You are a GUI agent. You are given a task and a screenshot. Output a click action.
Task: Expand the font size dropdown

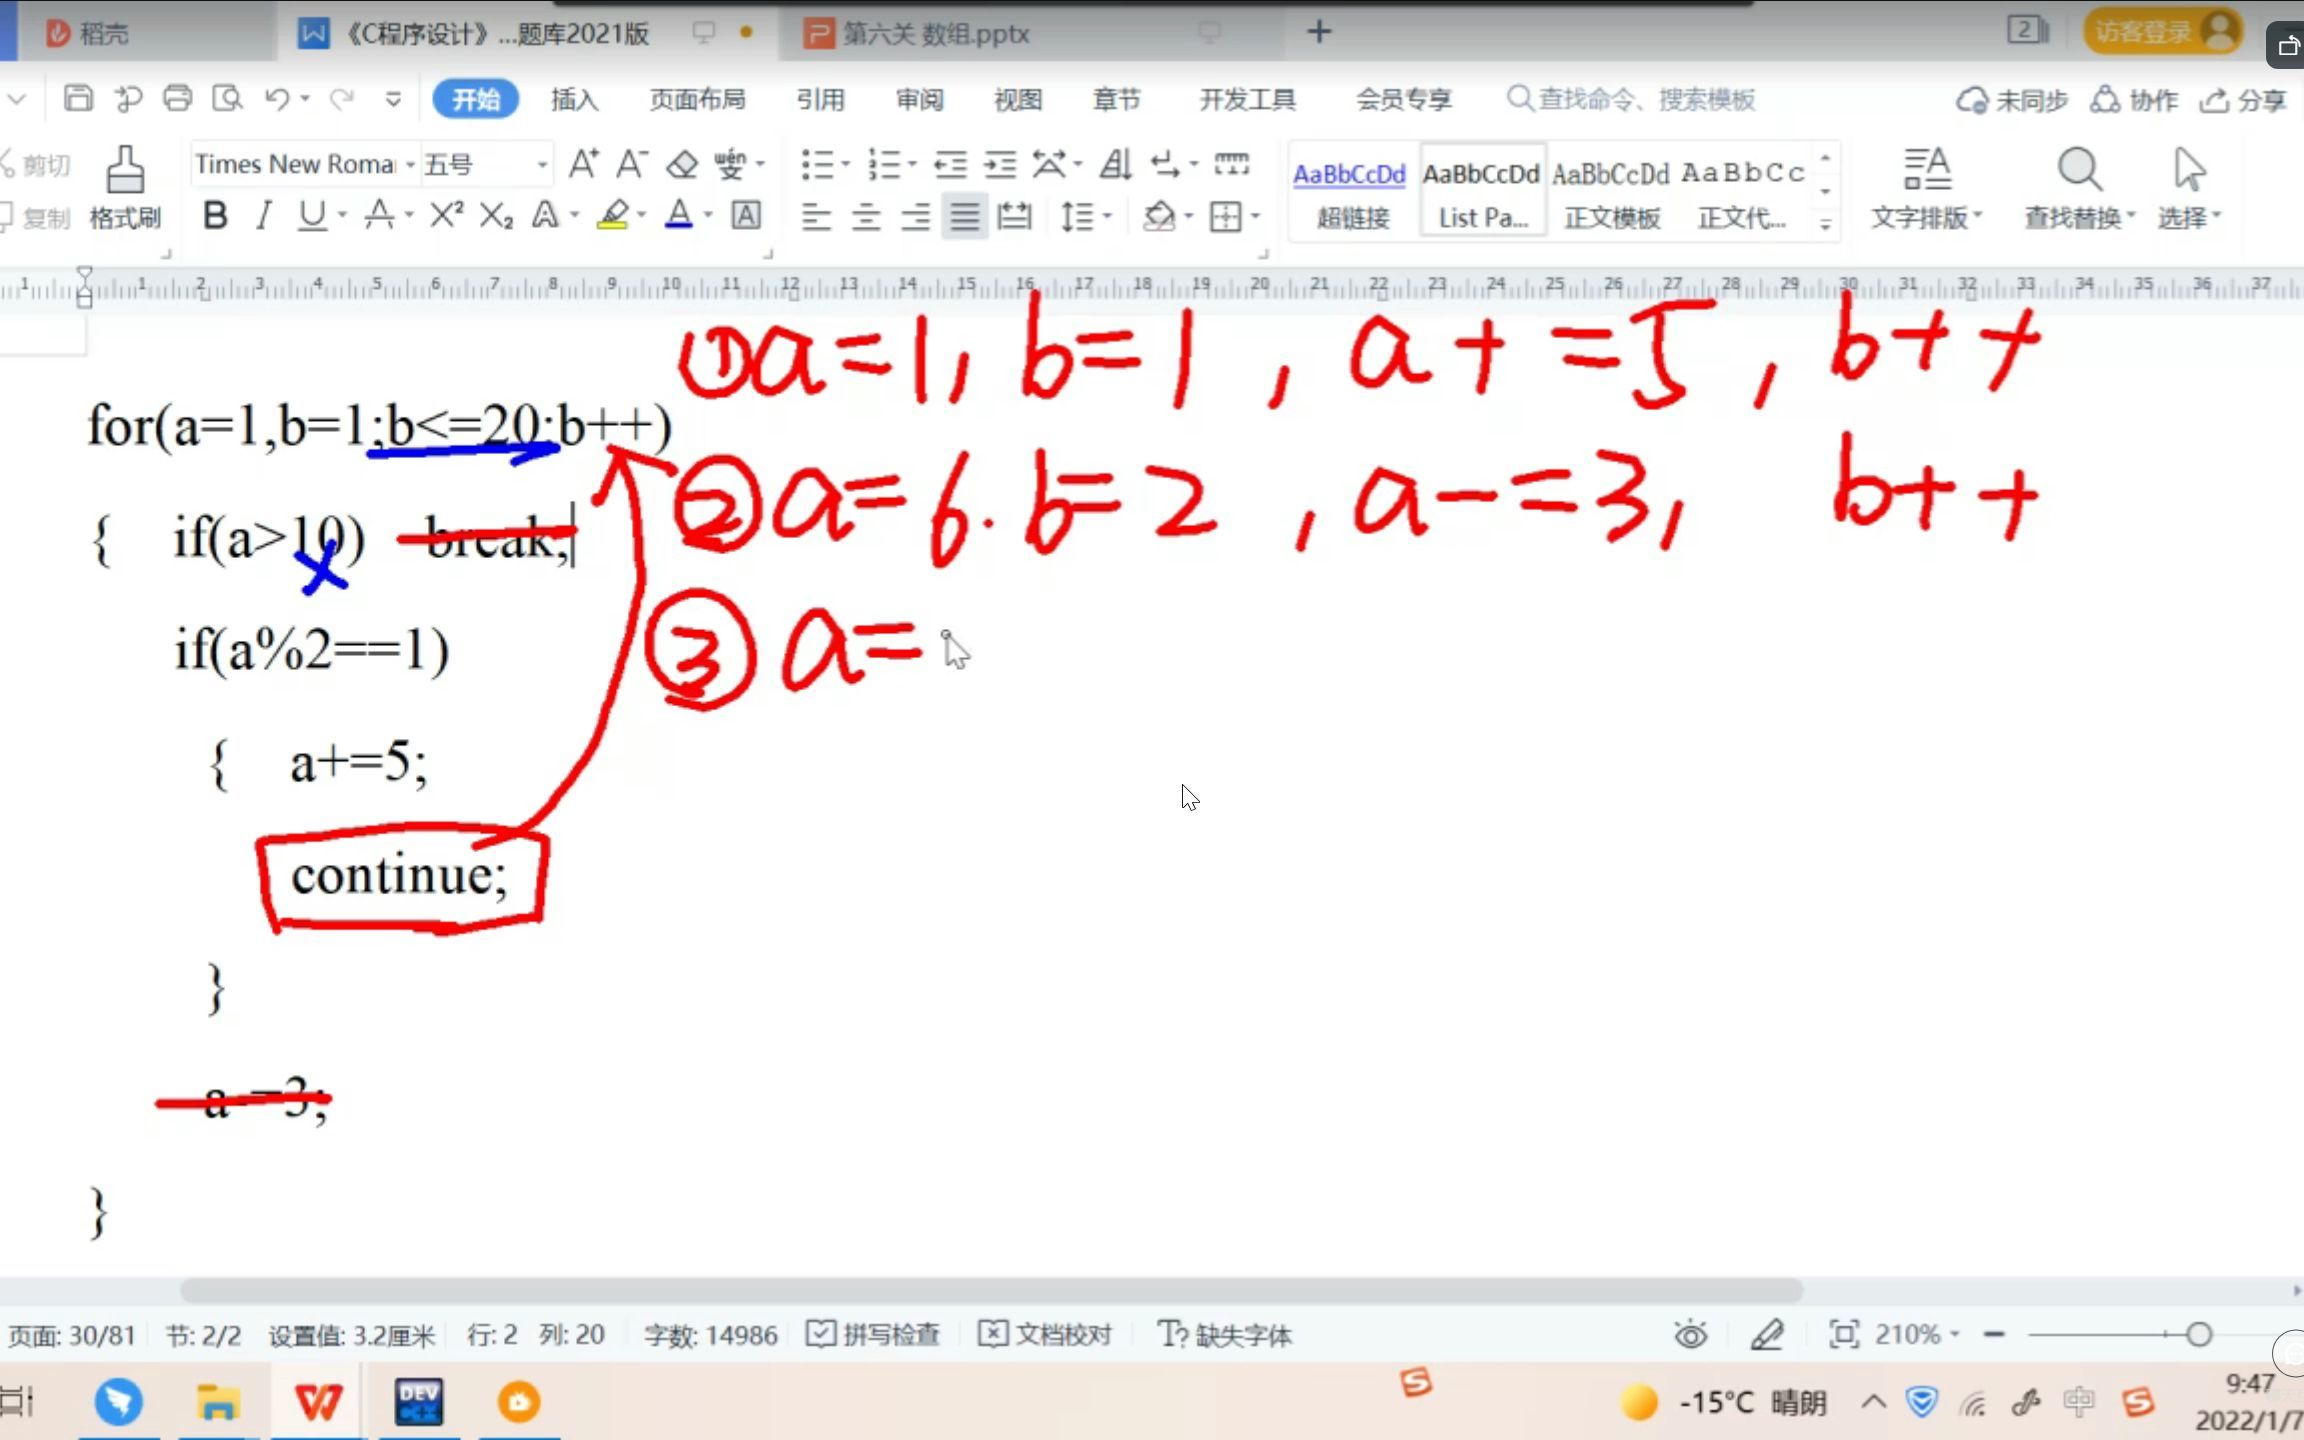542,164
